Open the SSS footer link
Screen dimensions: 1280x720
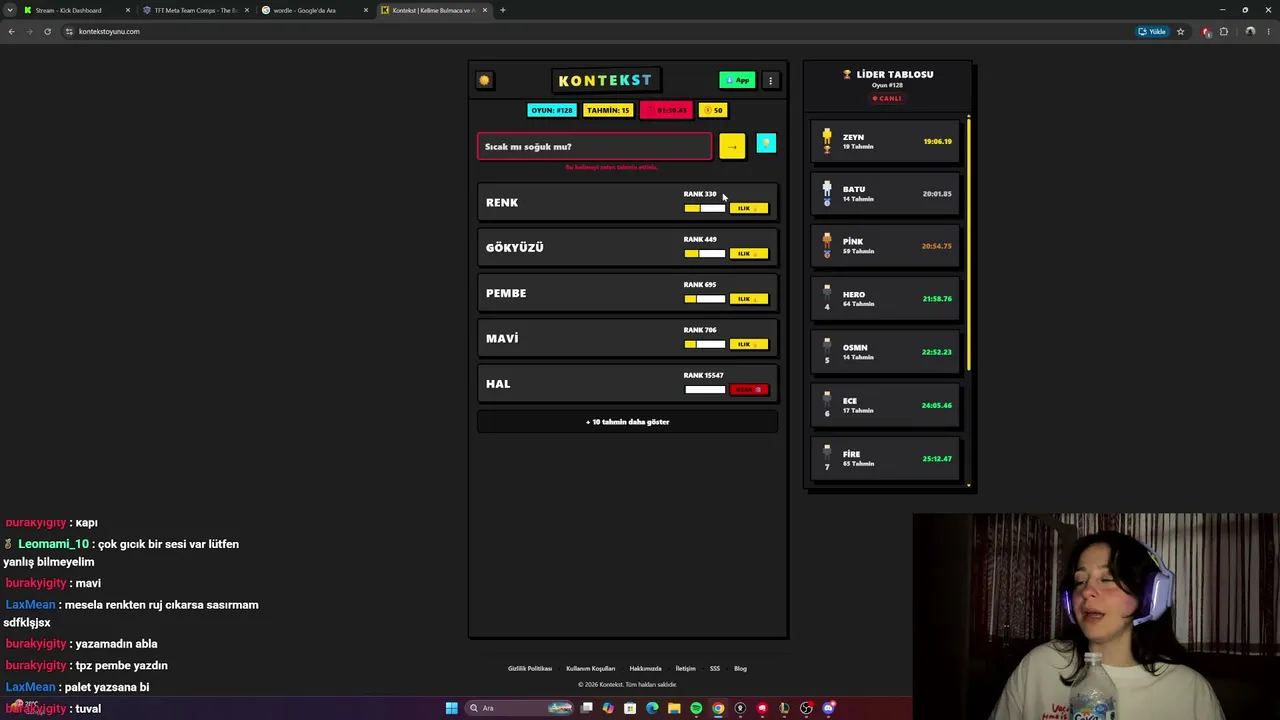(x=715, y=668)
